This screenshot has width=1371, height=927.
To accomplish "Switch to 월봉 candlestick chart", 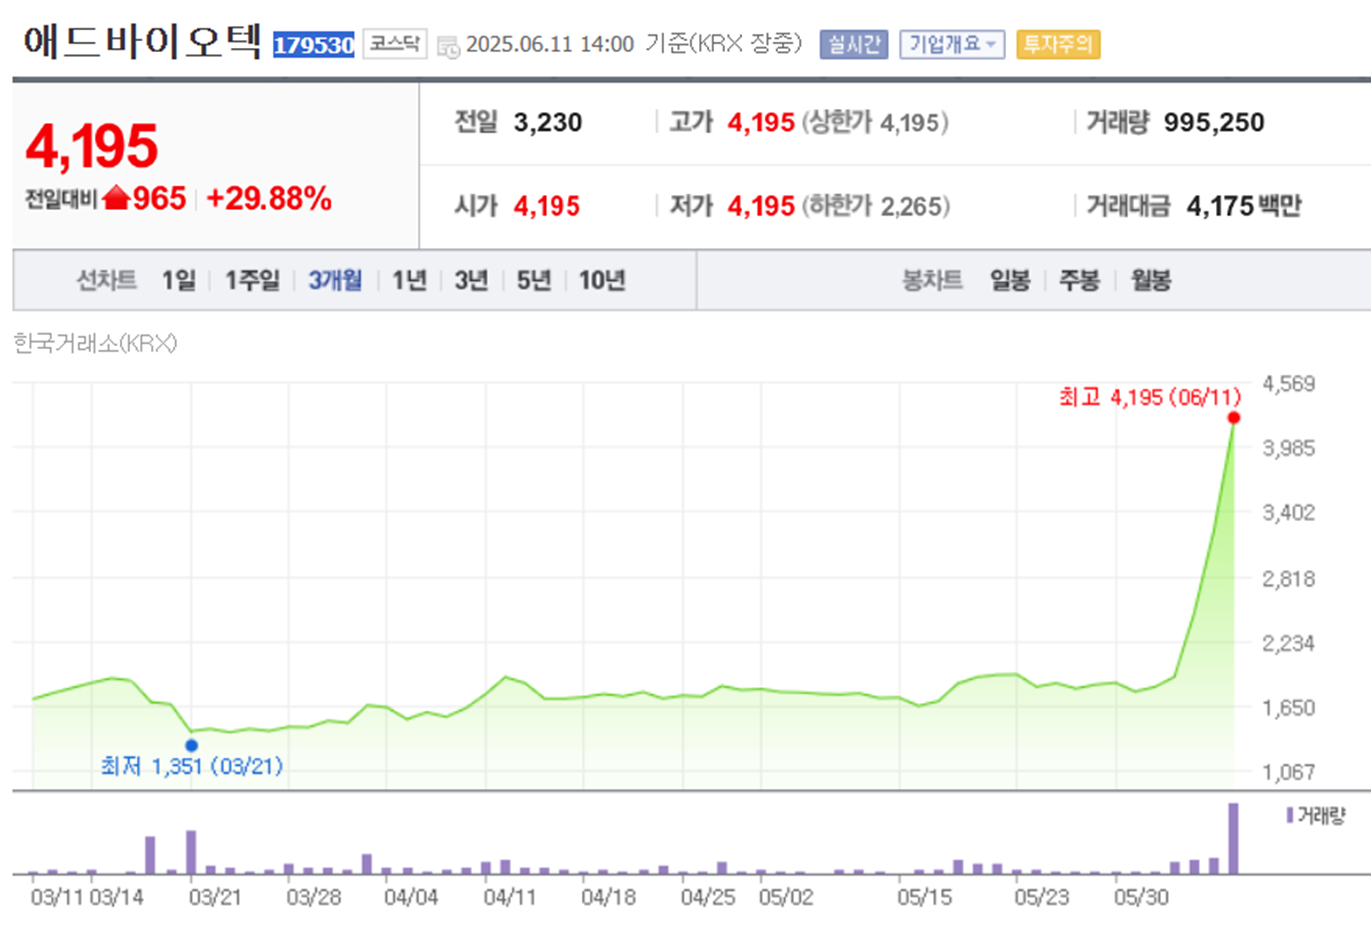I will pos(1151,280).
